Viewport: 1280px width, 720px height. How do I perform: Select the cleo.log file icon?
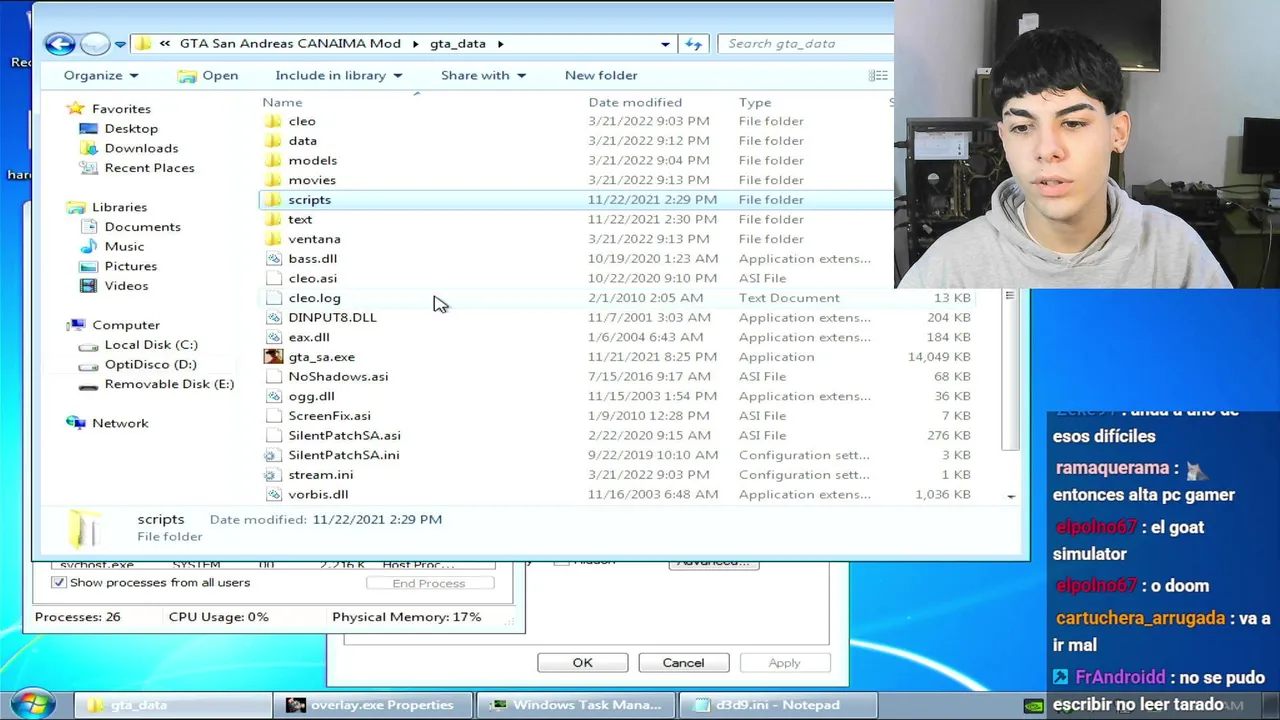click(x=274, y=298)
